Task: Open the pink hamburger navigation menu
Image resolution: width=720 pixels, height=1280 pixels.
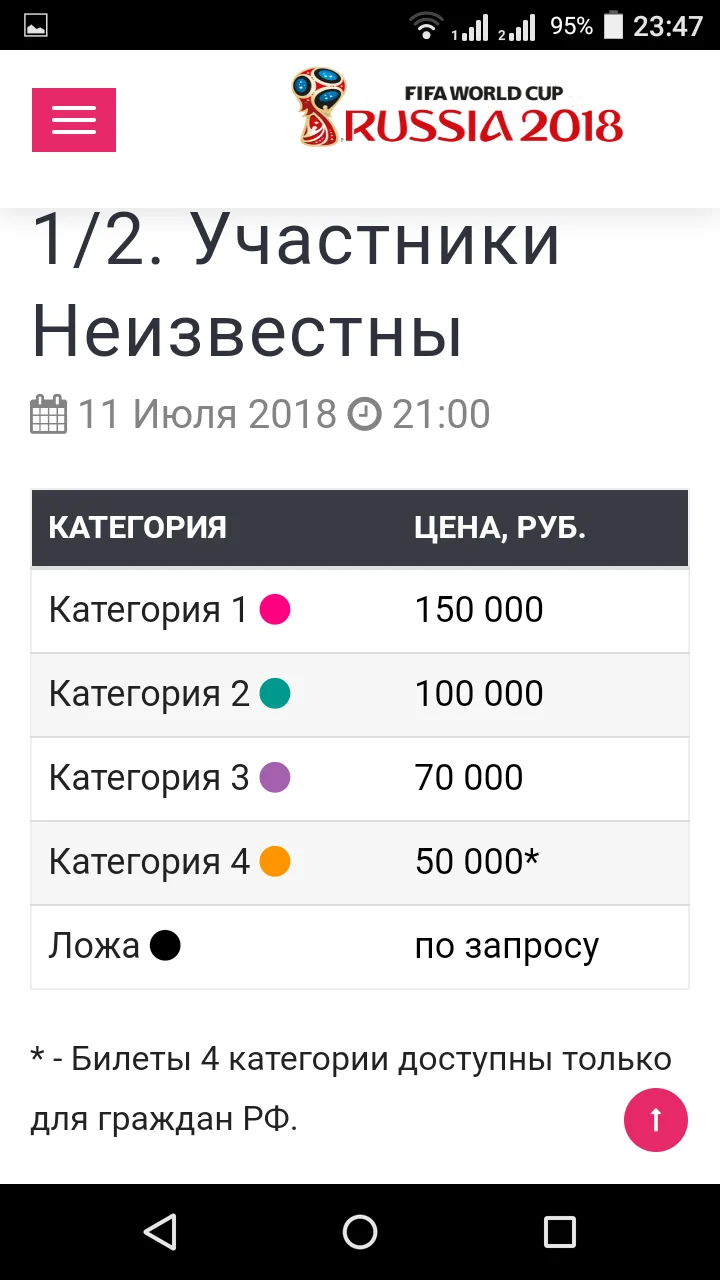Action: point(73,120)
